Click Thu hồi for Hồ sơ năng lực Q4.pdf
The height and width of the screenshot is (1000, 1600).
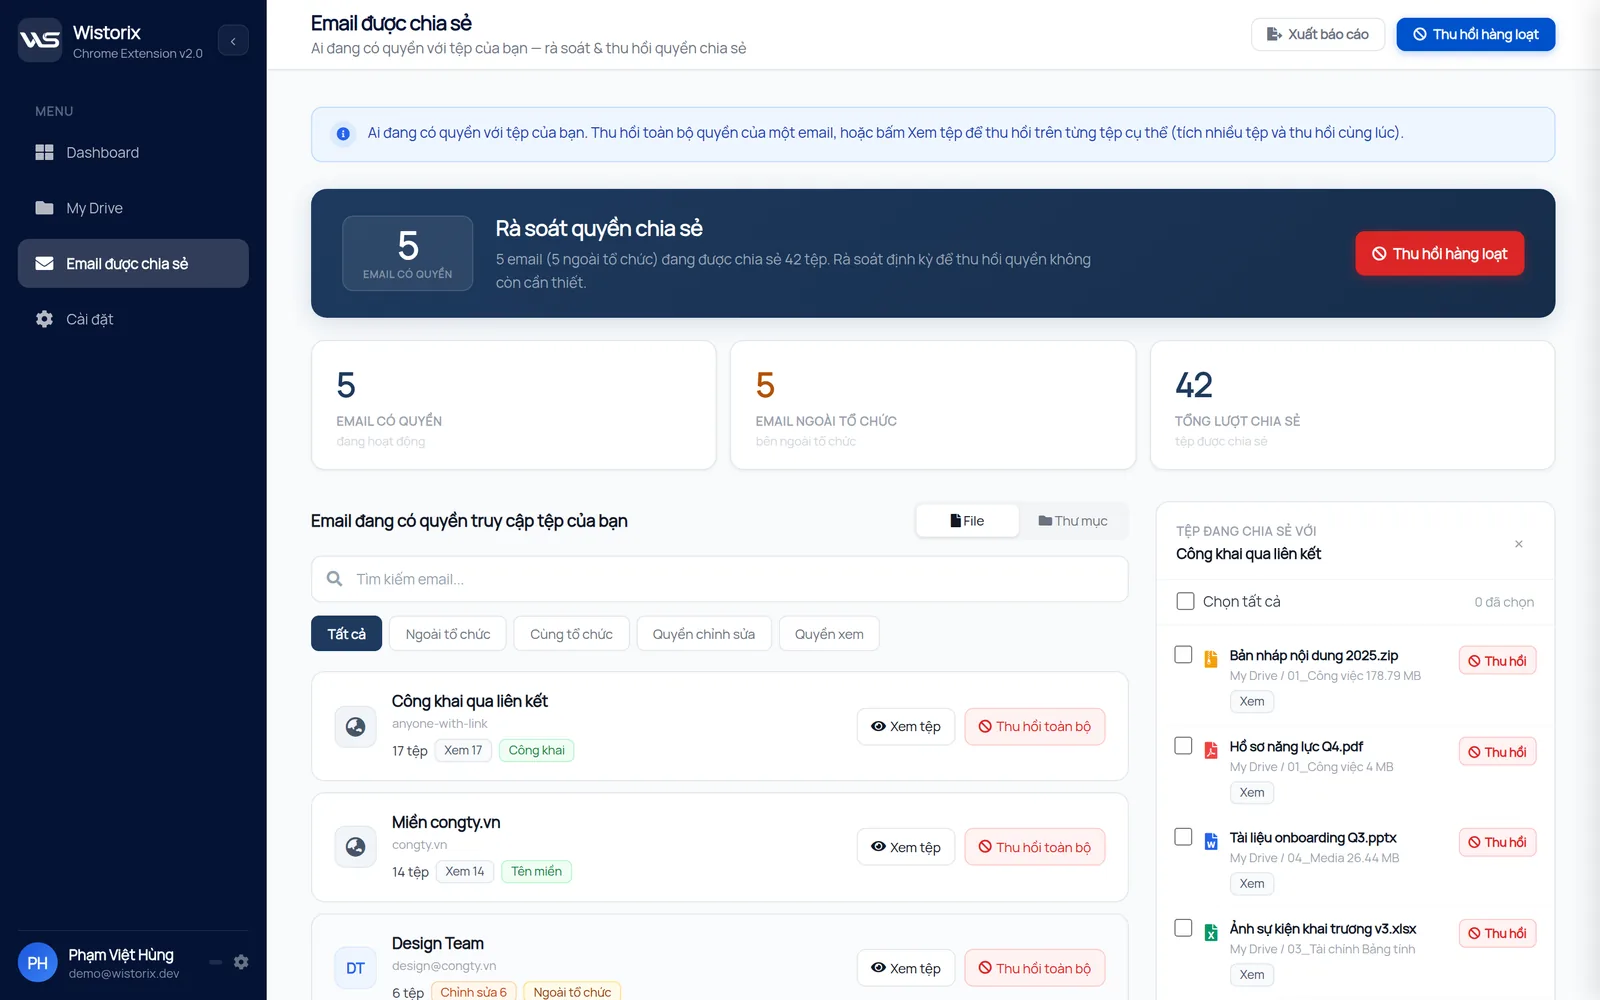click(1497, 752)
